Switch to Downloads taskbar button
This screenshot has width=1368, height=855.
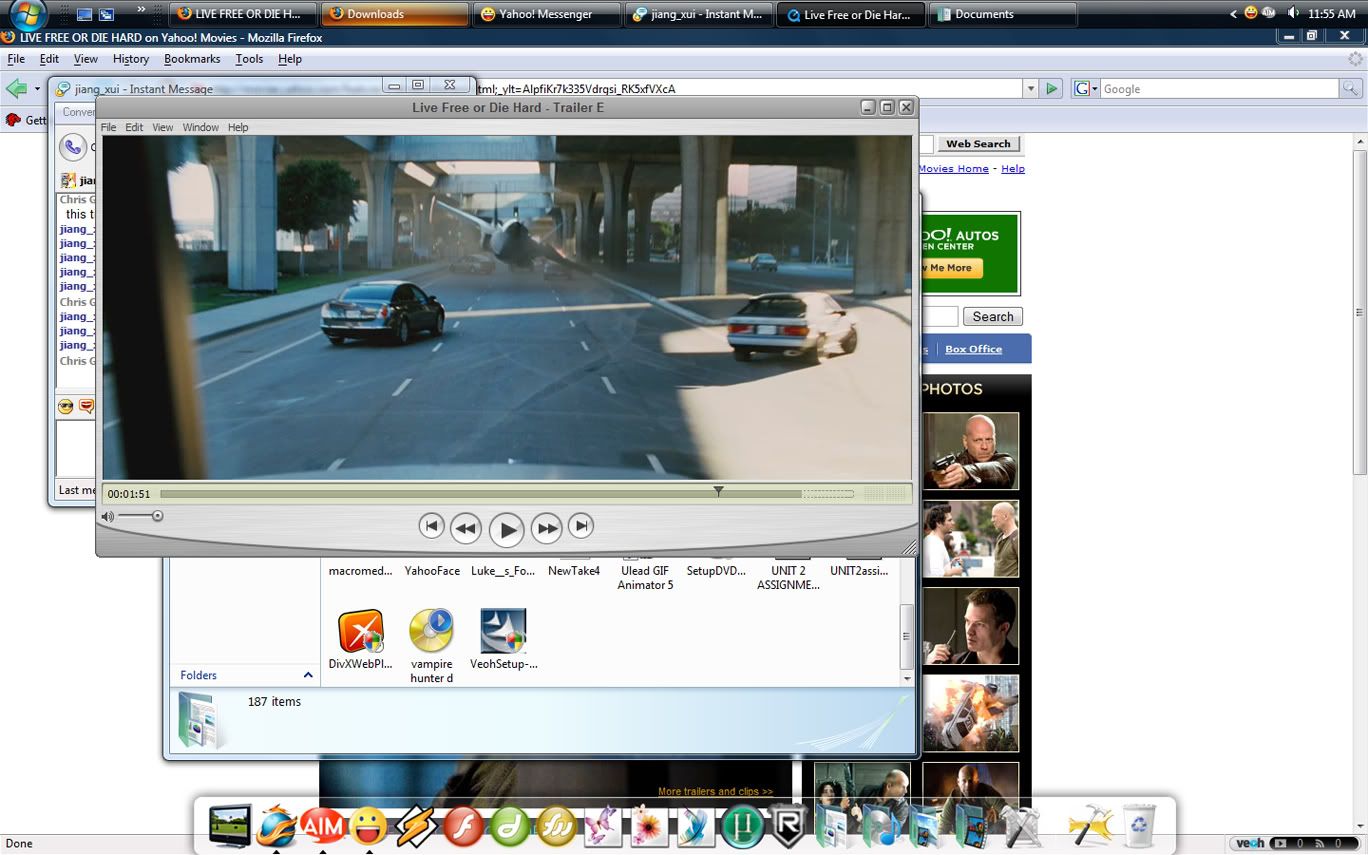click(x=395, y=14)
